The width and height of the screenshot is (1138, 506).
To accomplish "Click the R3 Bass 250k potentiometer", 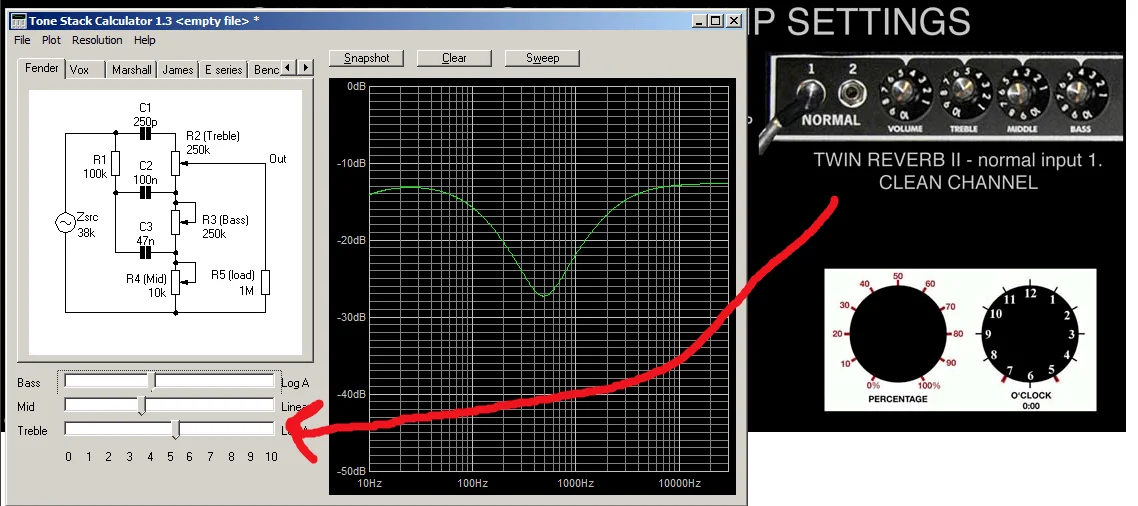I will coord(175,222).
